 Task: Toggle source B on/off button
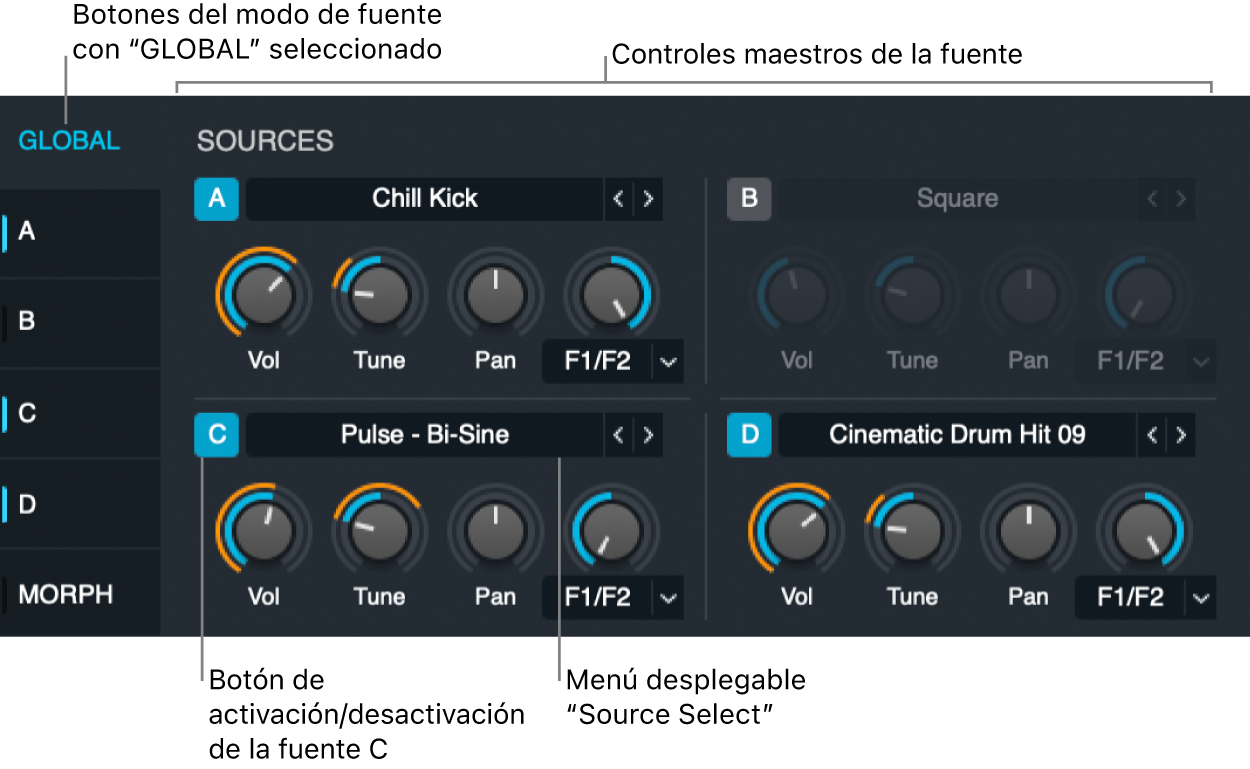point(749,199)
